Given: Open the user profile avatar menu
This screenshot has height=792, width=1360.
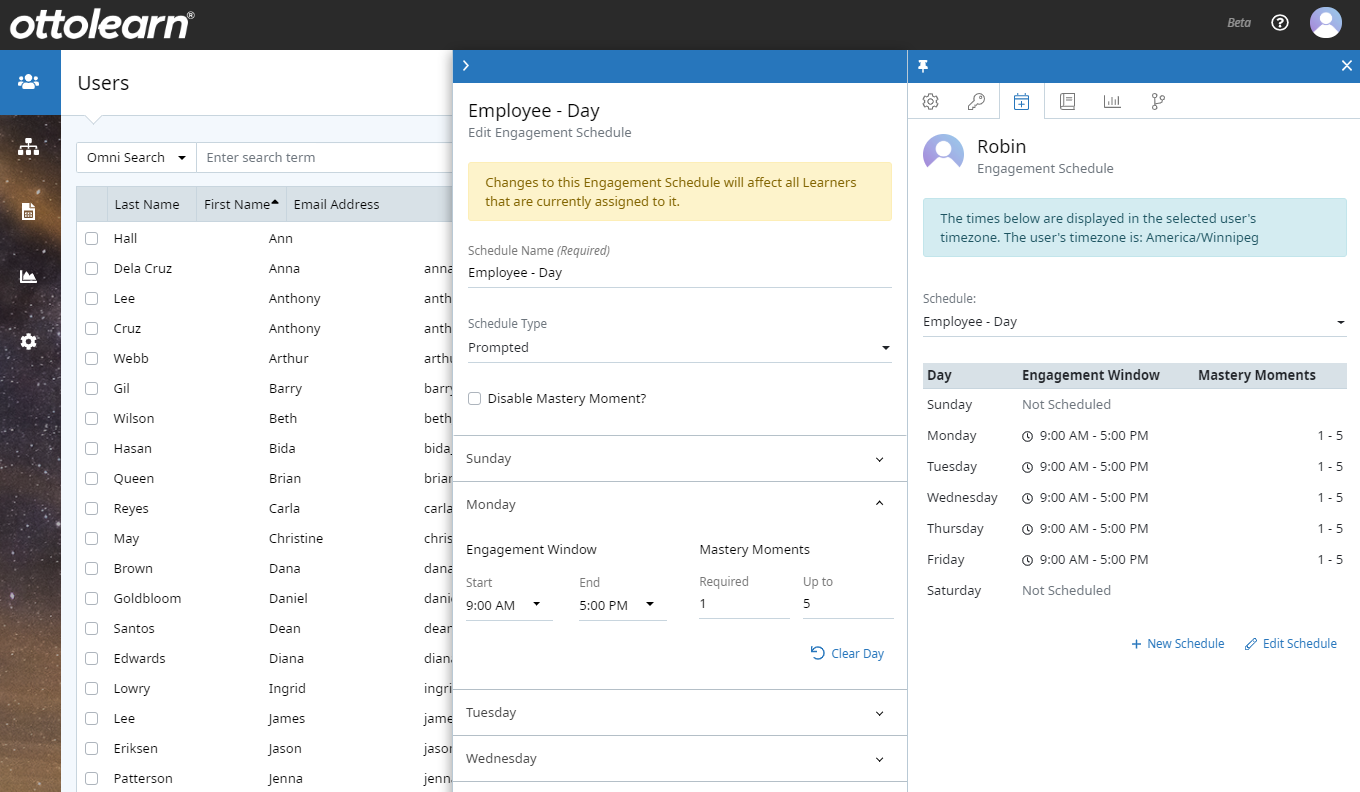Looking at the screenshot, I should 1326,23.
